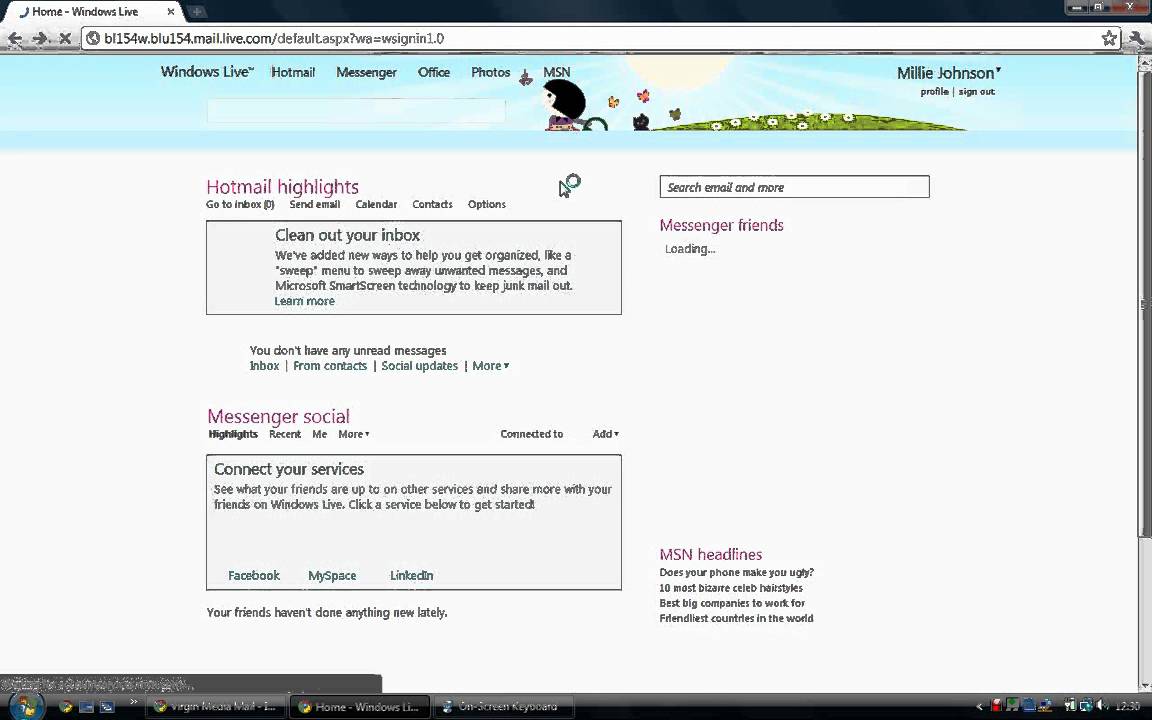Click the address bar URL
This screenshot has height=720, width=1152.
point(273,38)
